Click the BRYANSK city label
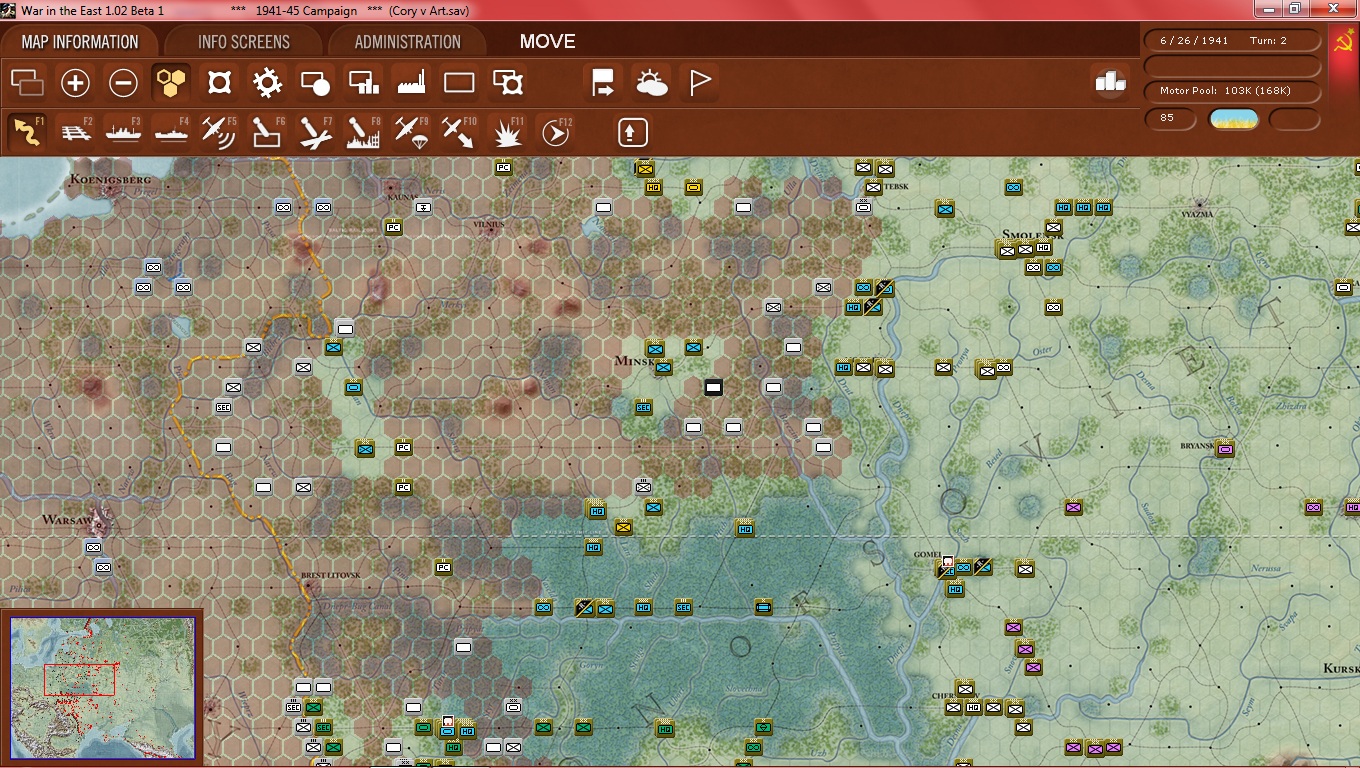1360x768 pixels. point(1196,445)
